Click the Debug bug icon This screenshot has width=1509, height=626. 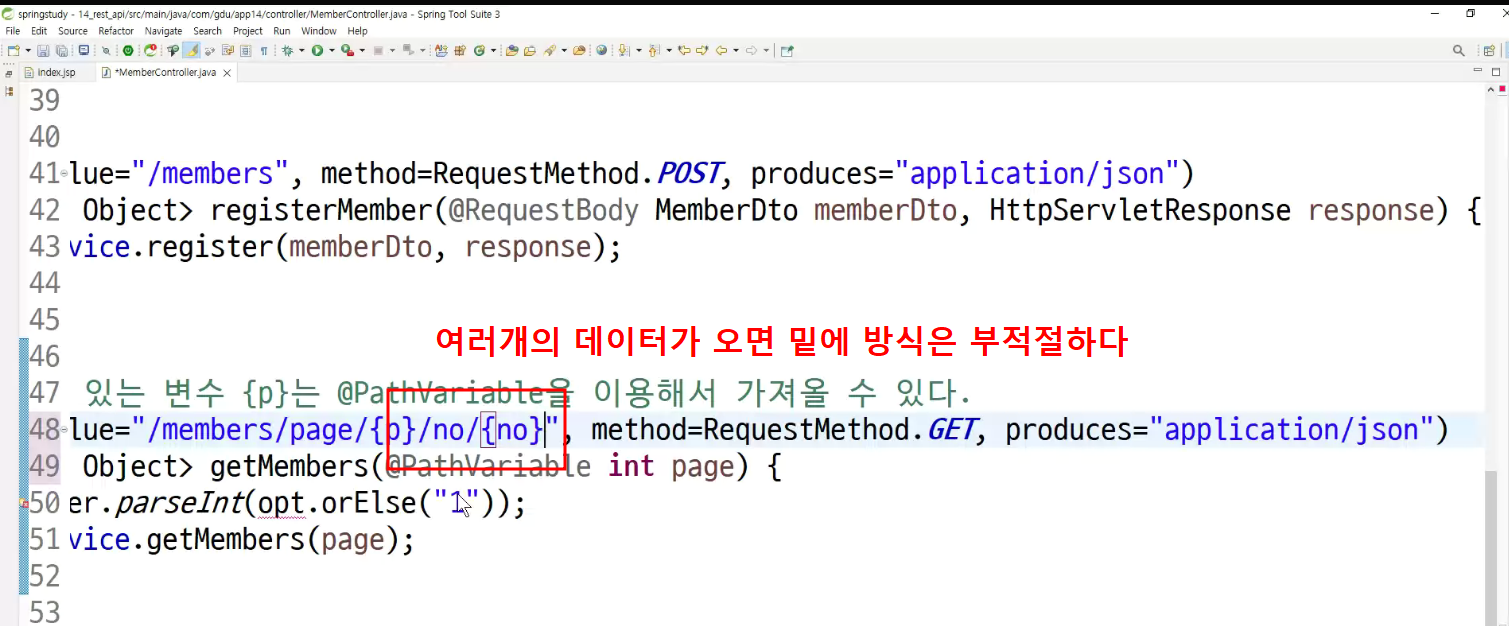click(x=287, y=50)
